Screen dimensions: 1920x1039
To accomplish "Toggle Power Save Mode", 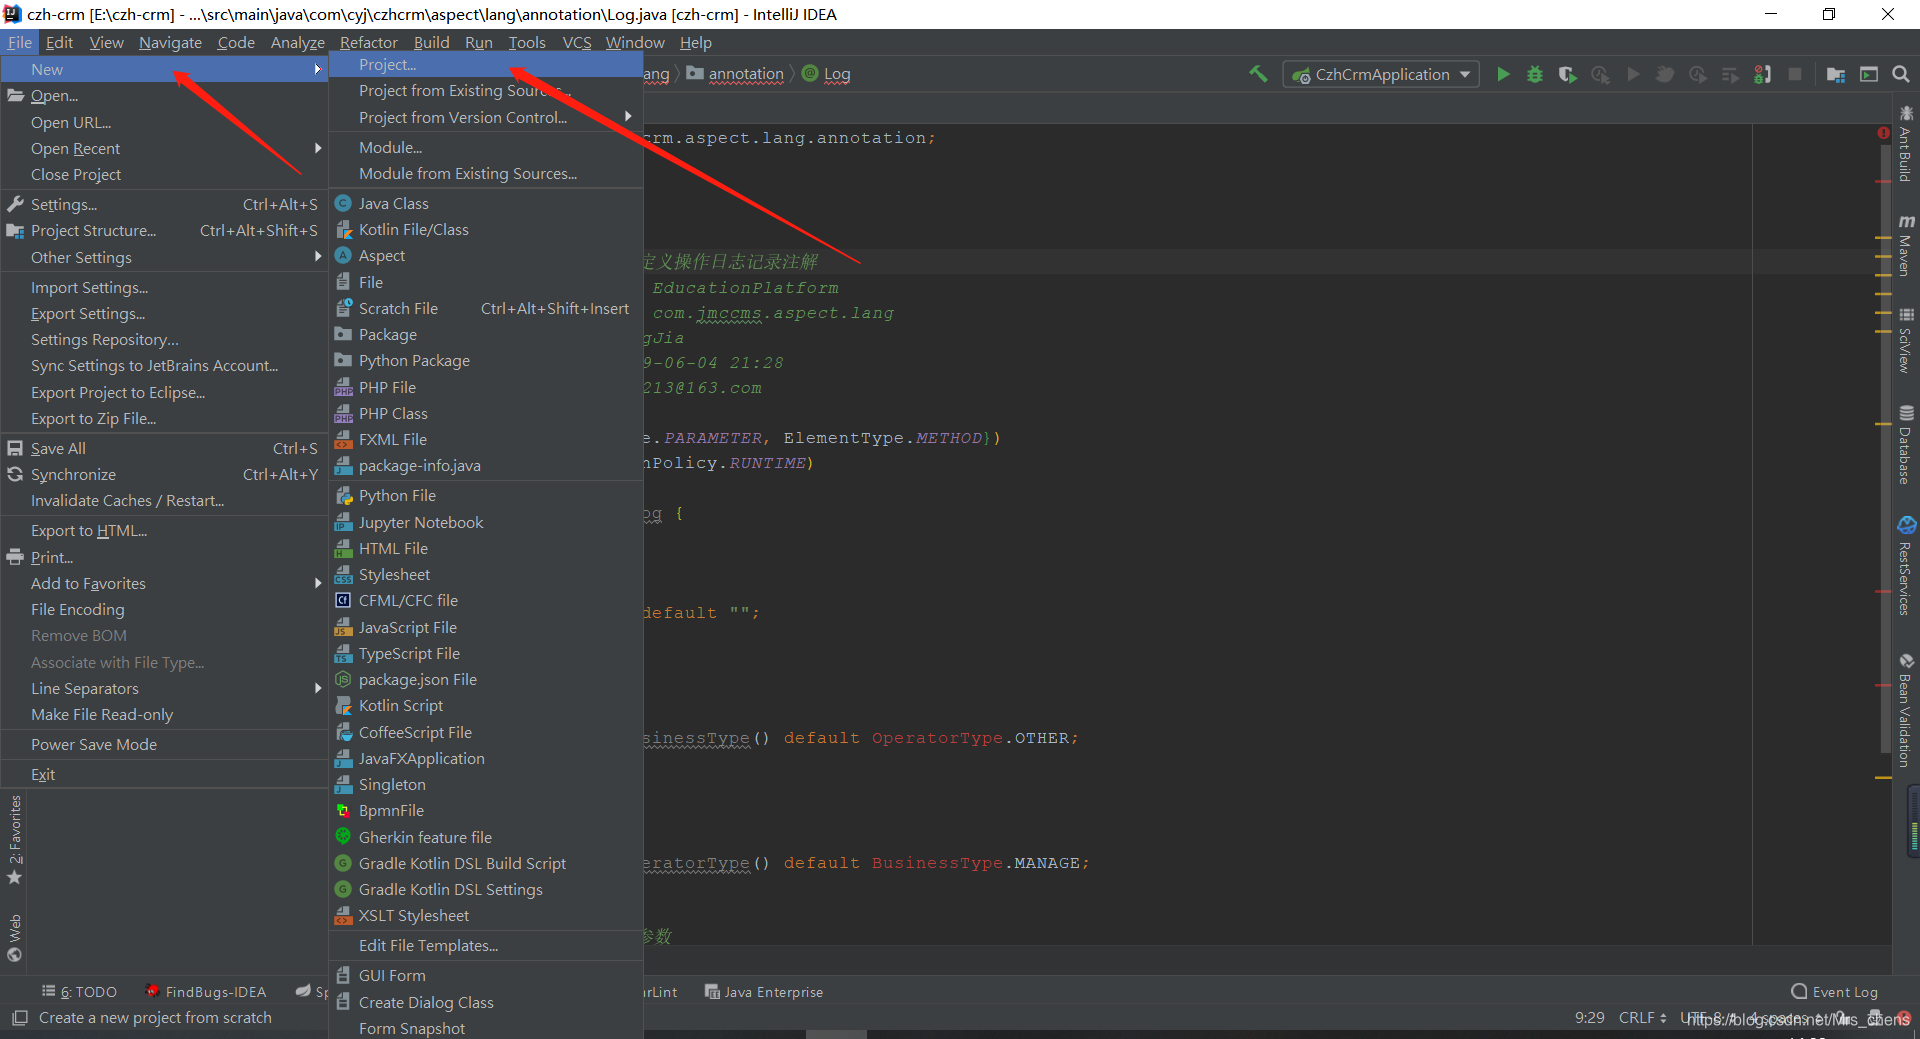I will tap(165, 744).
